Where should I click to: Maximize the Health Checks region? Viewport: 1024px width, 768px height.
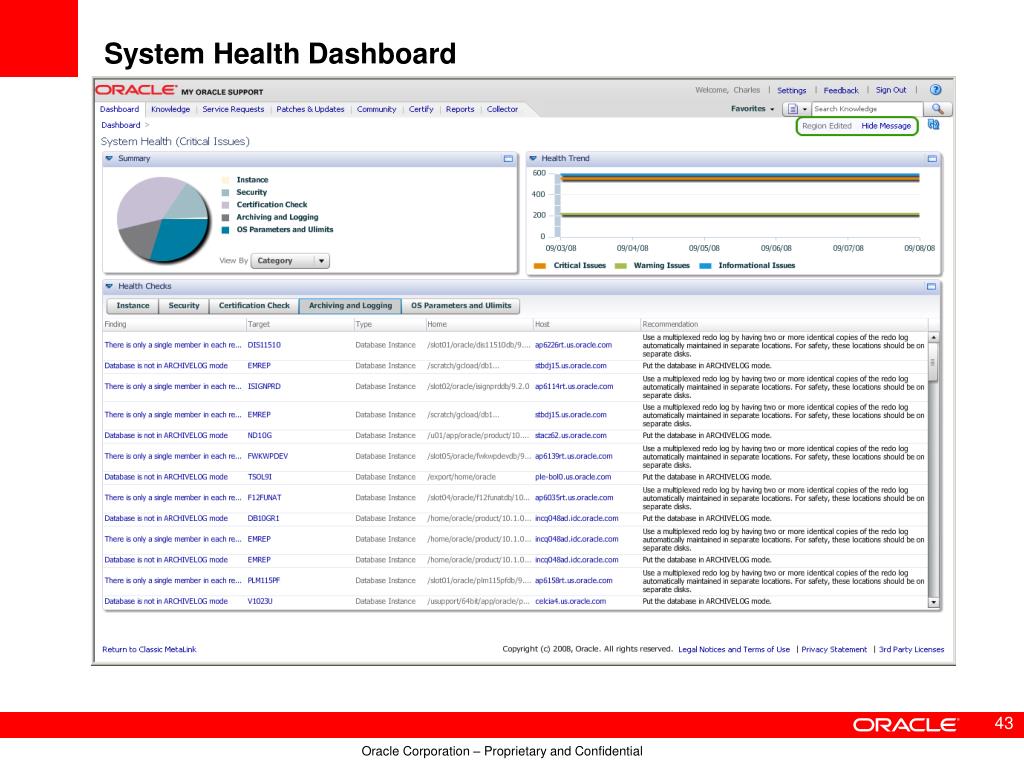pyautogui.click(x=931, y=287)
